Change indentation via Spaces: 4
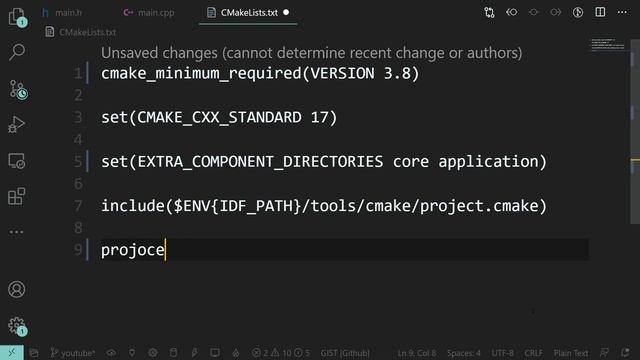The image size is (640, 360). (x=464, y=353)
